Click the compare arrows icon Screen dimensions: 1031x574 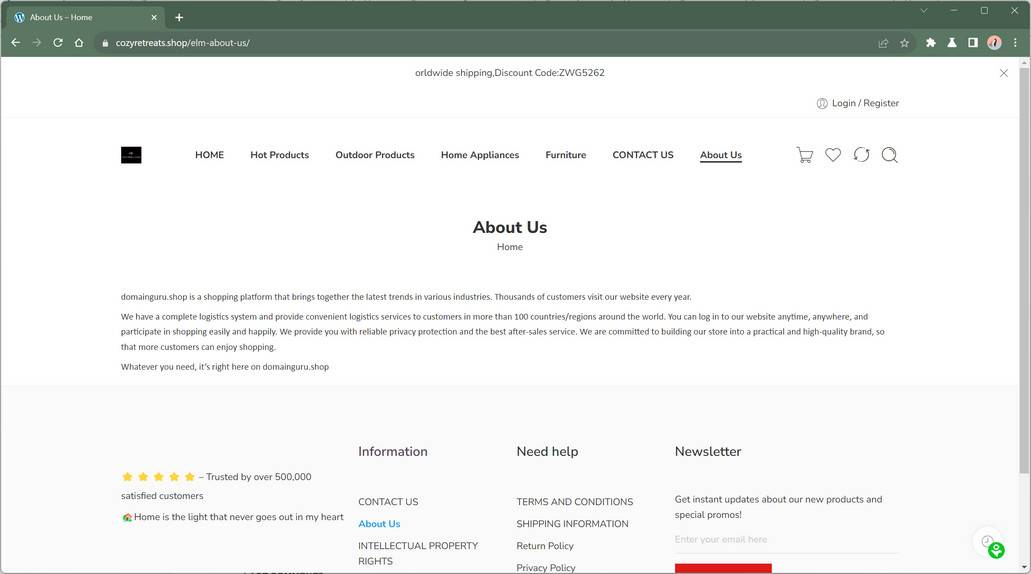(x=861, y=155)
